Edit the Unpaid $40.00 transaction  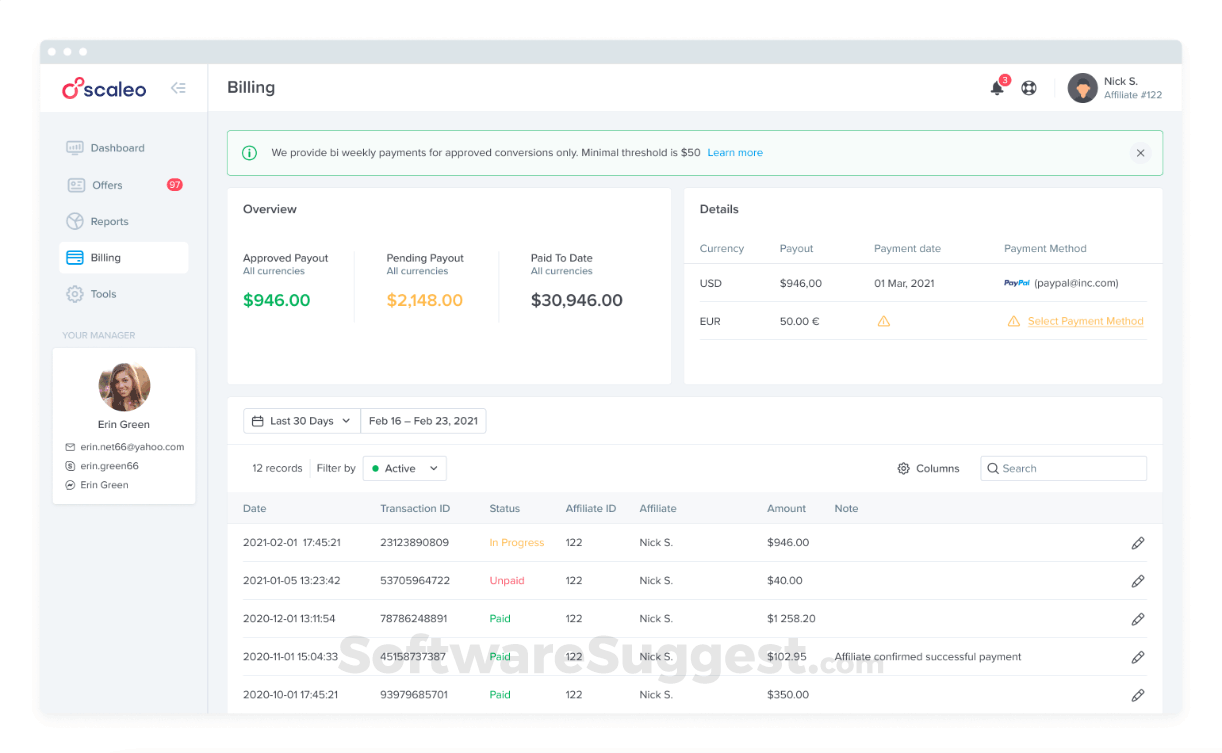[x=1137, y=581]
